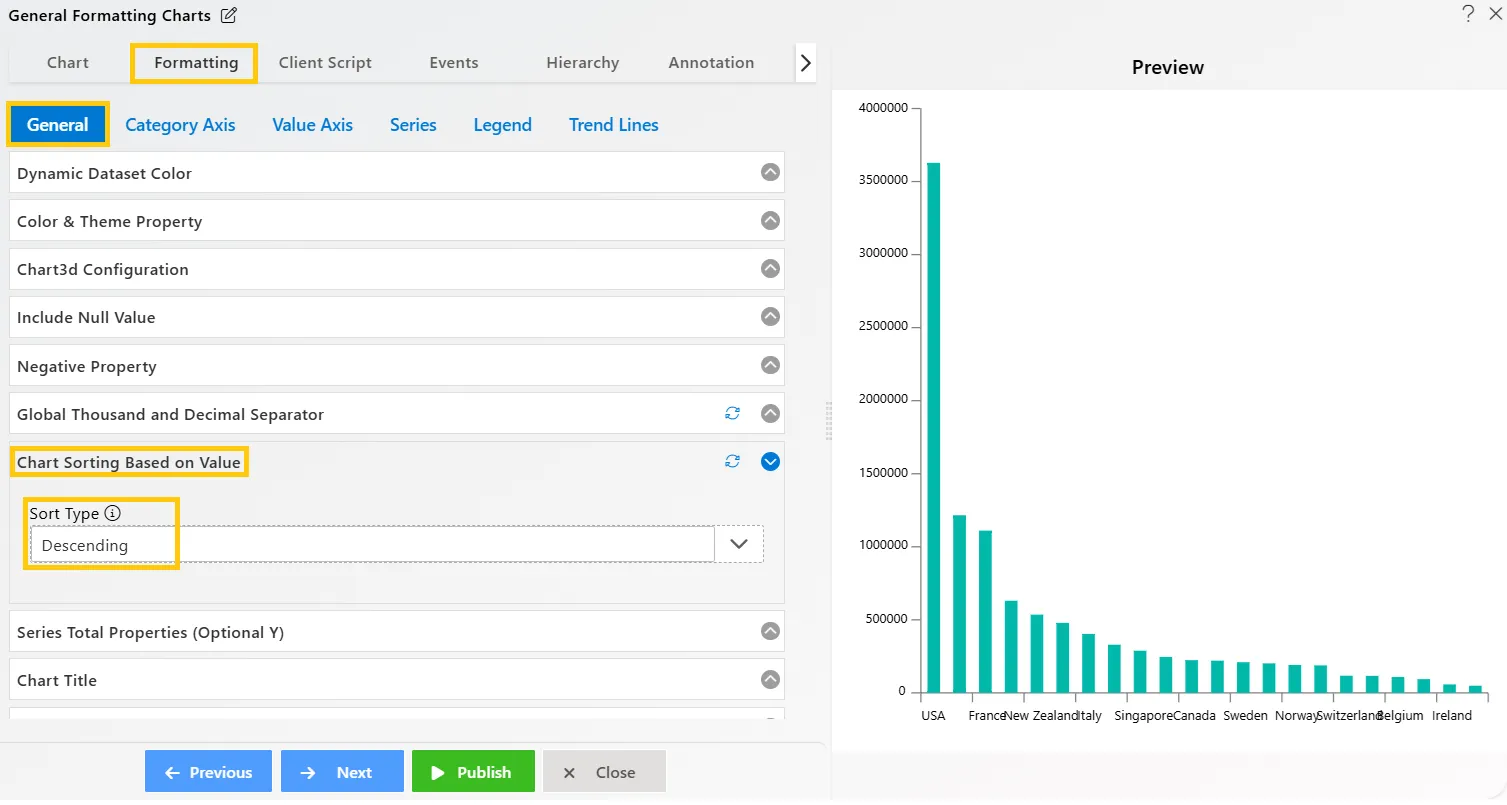Expand Series Total Properties section
1507x805 pixels.
770,631
